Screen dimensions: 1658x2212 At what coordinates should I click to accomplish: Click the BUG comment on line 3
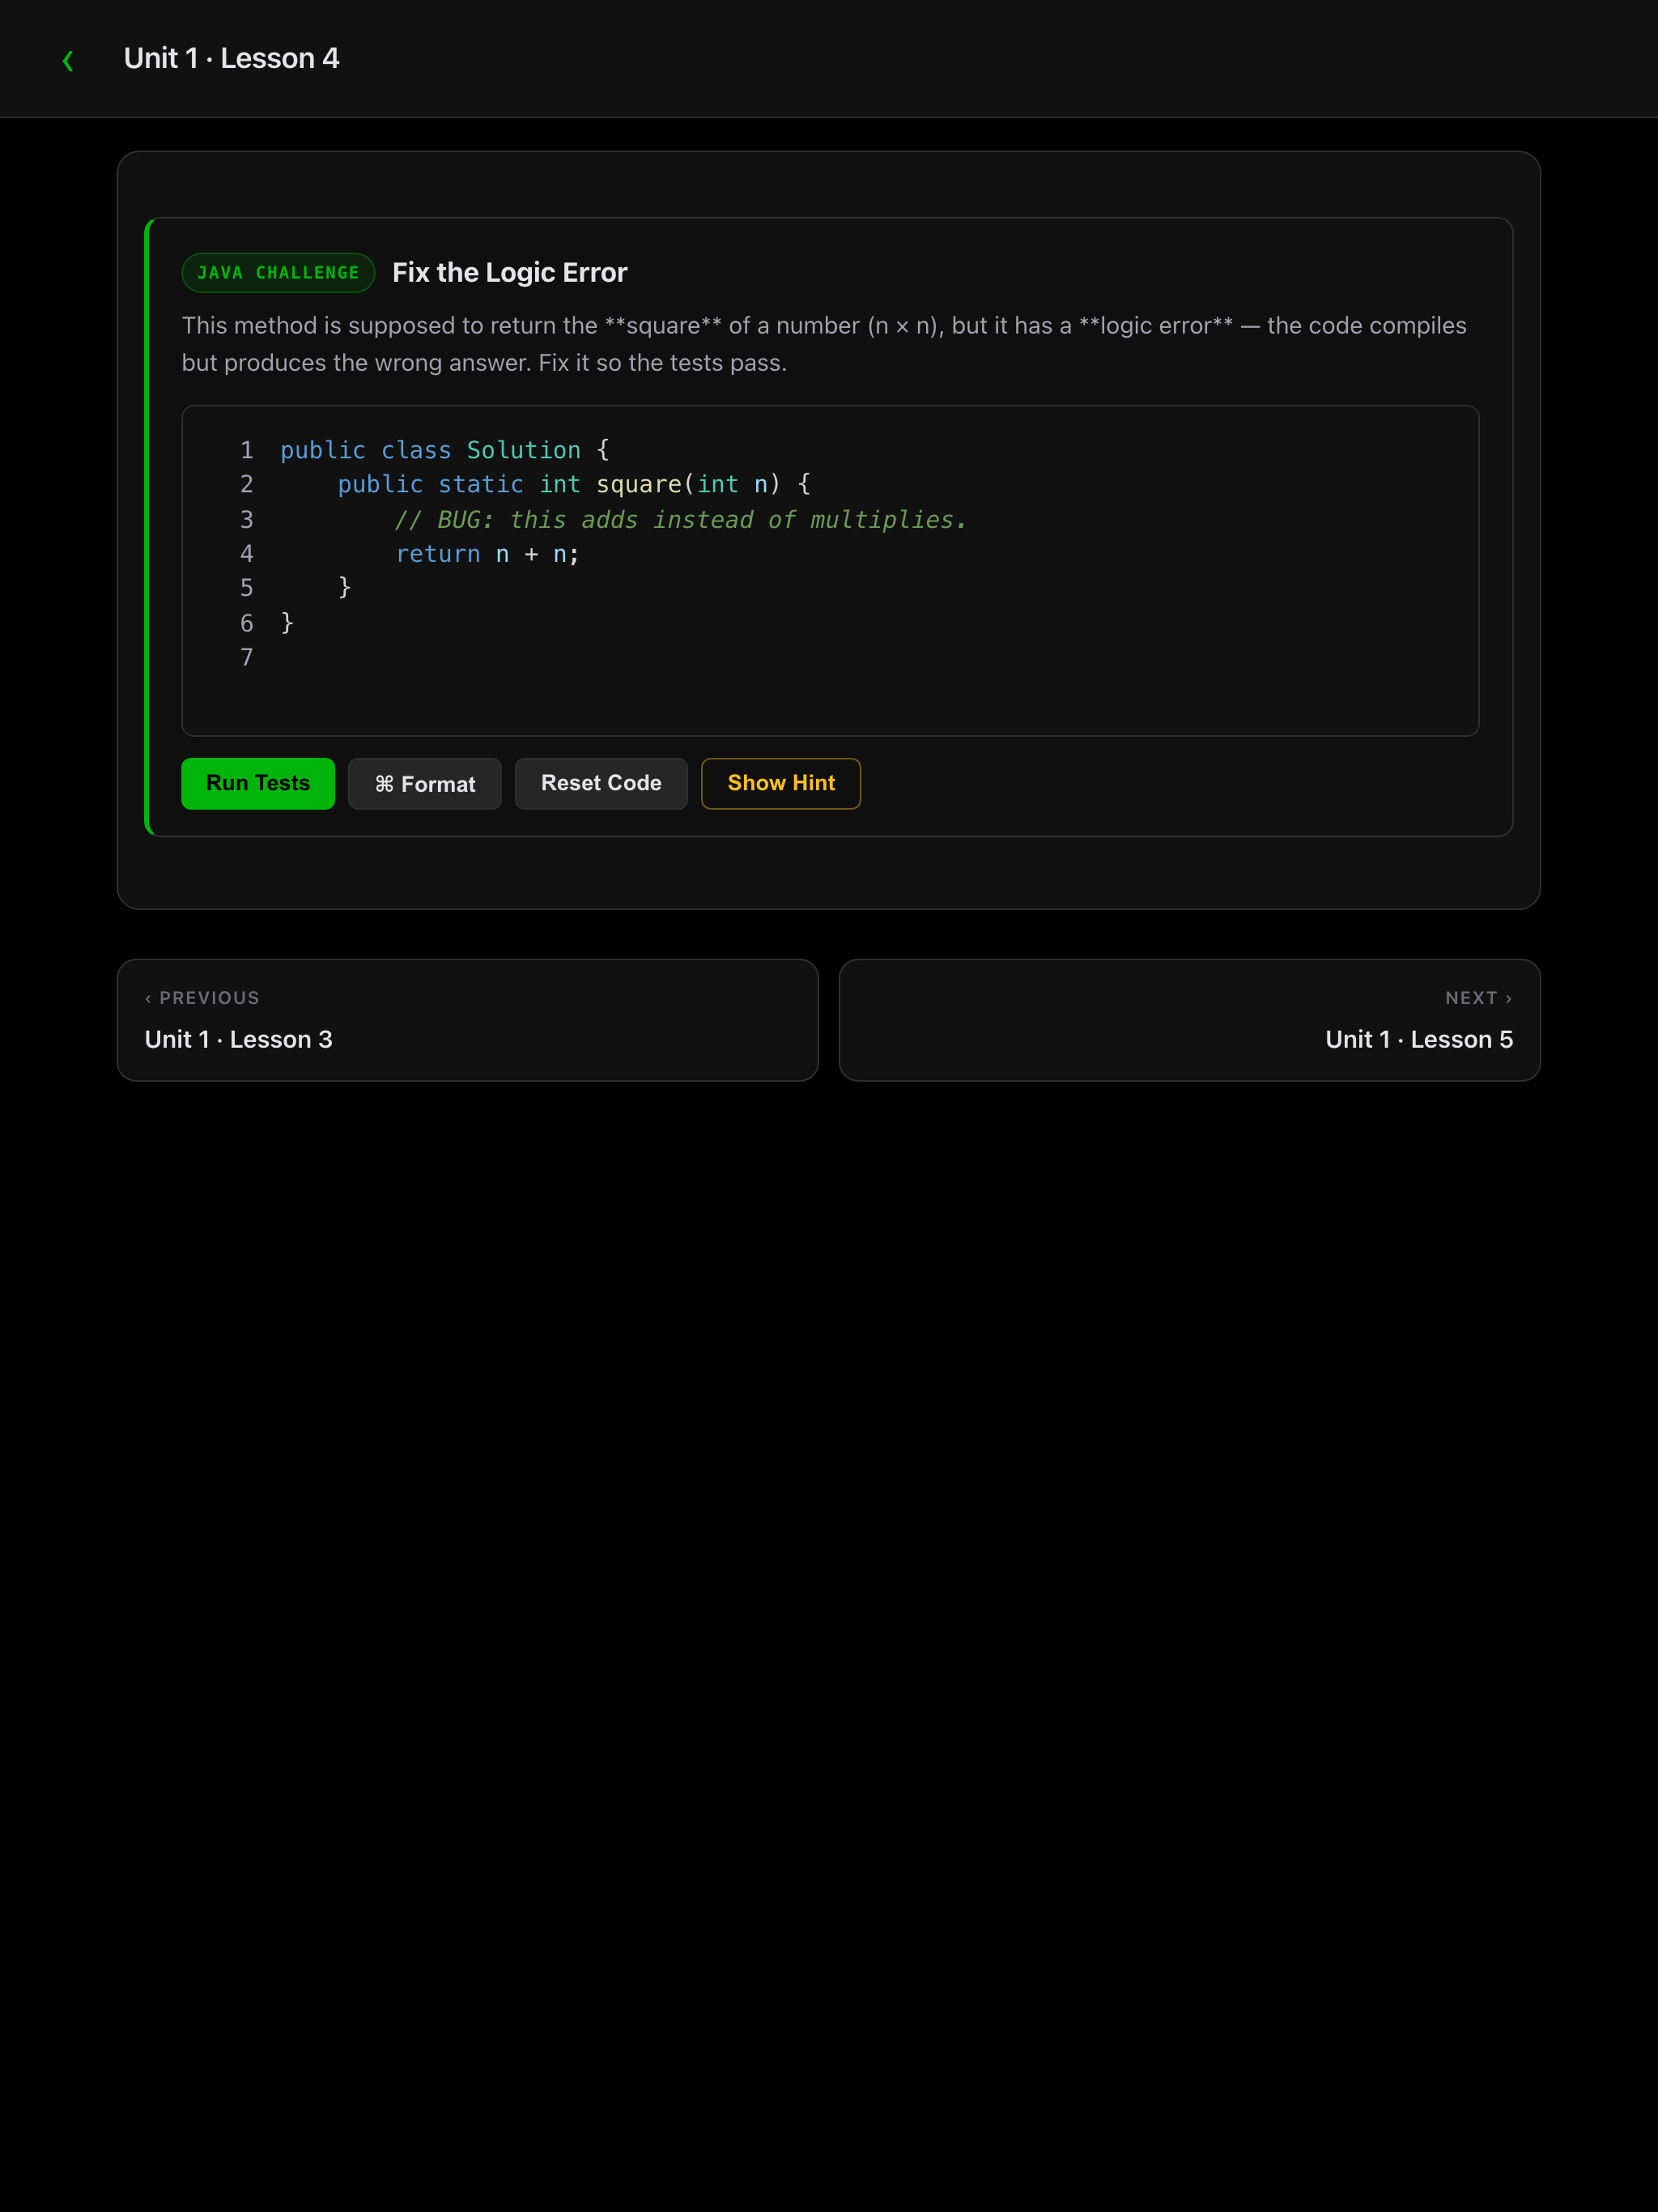tap(681, 520)
